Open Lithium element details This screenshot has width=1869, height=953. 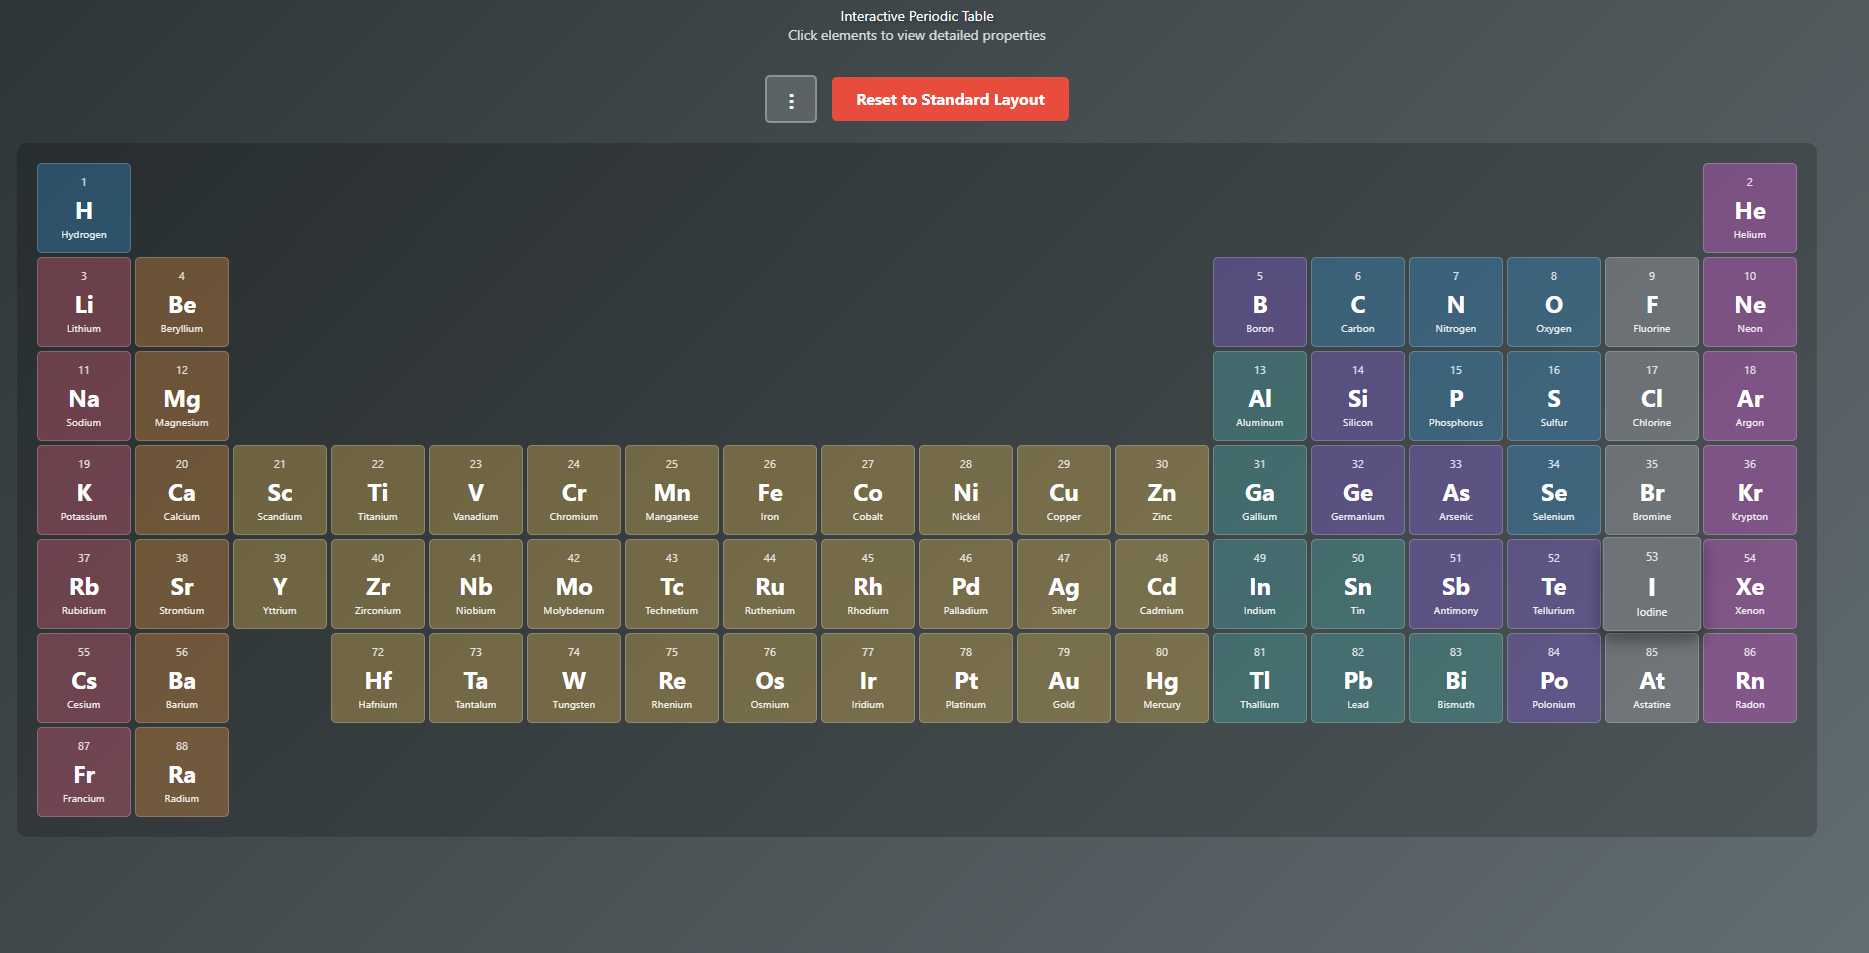click(x=84, y=302)
